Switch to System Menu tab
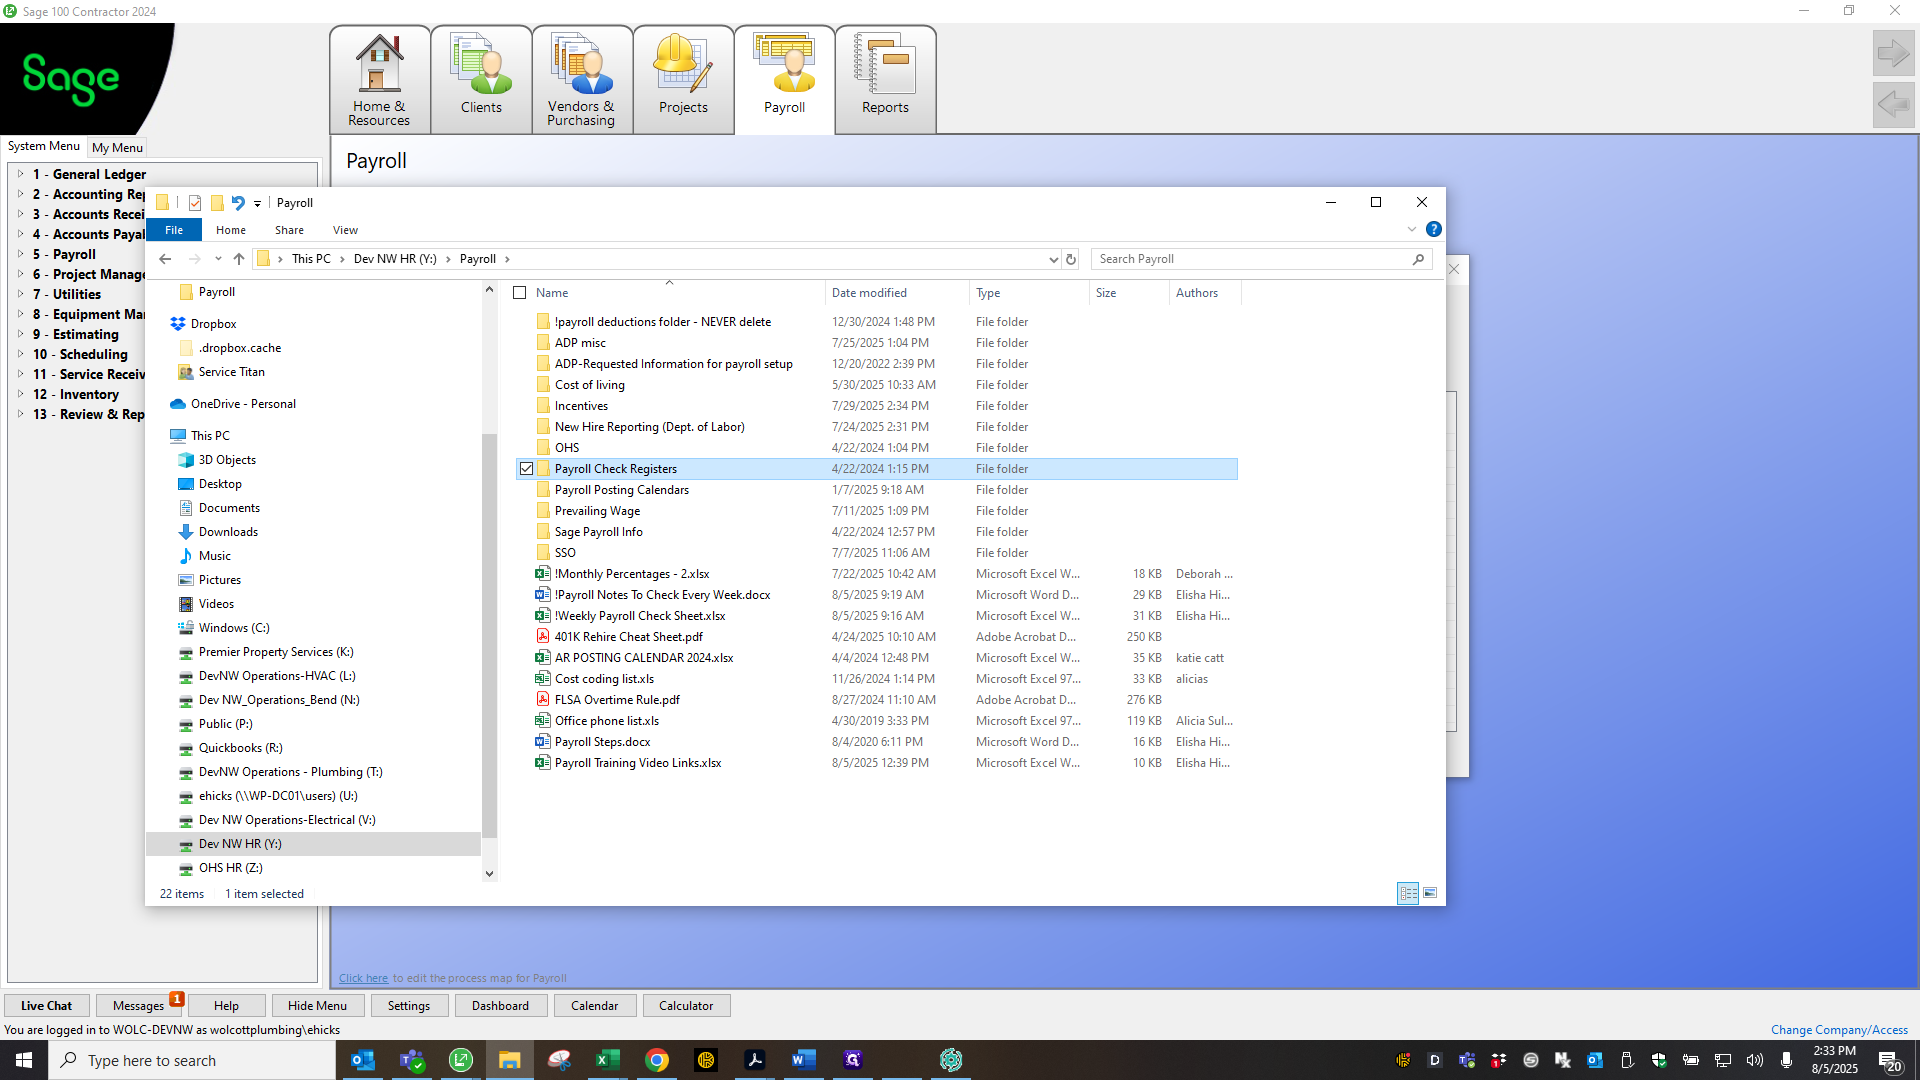Viewport: 1920px width, 1080px height. (44, 146)
